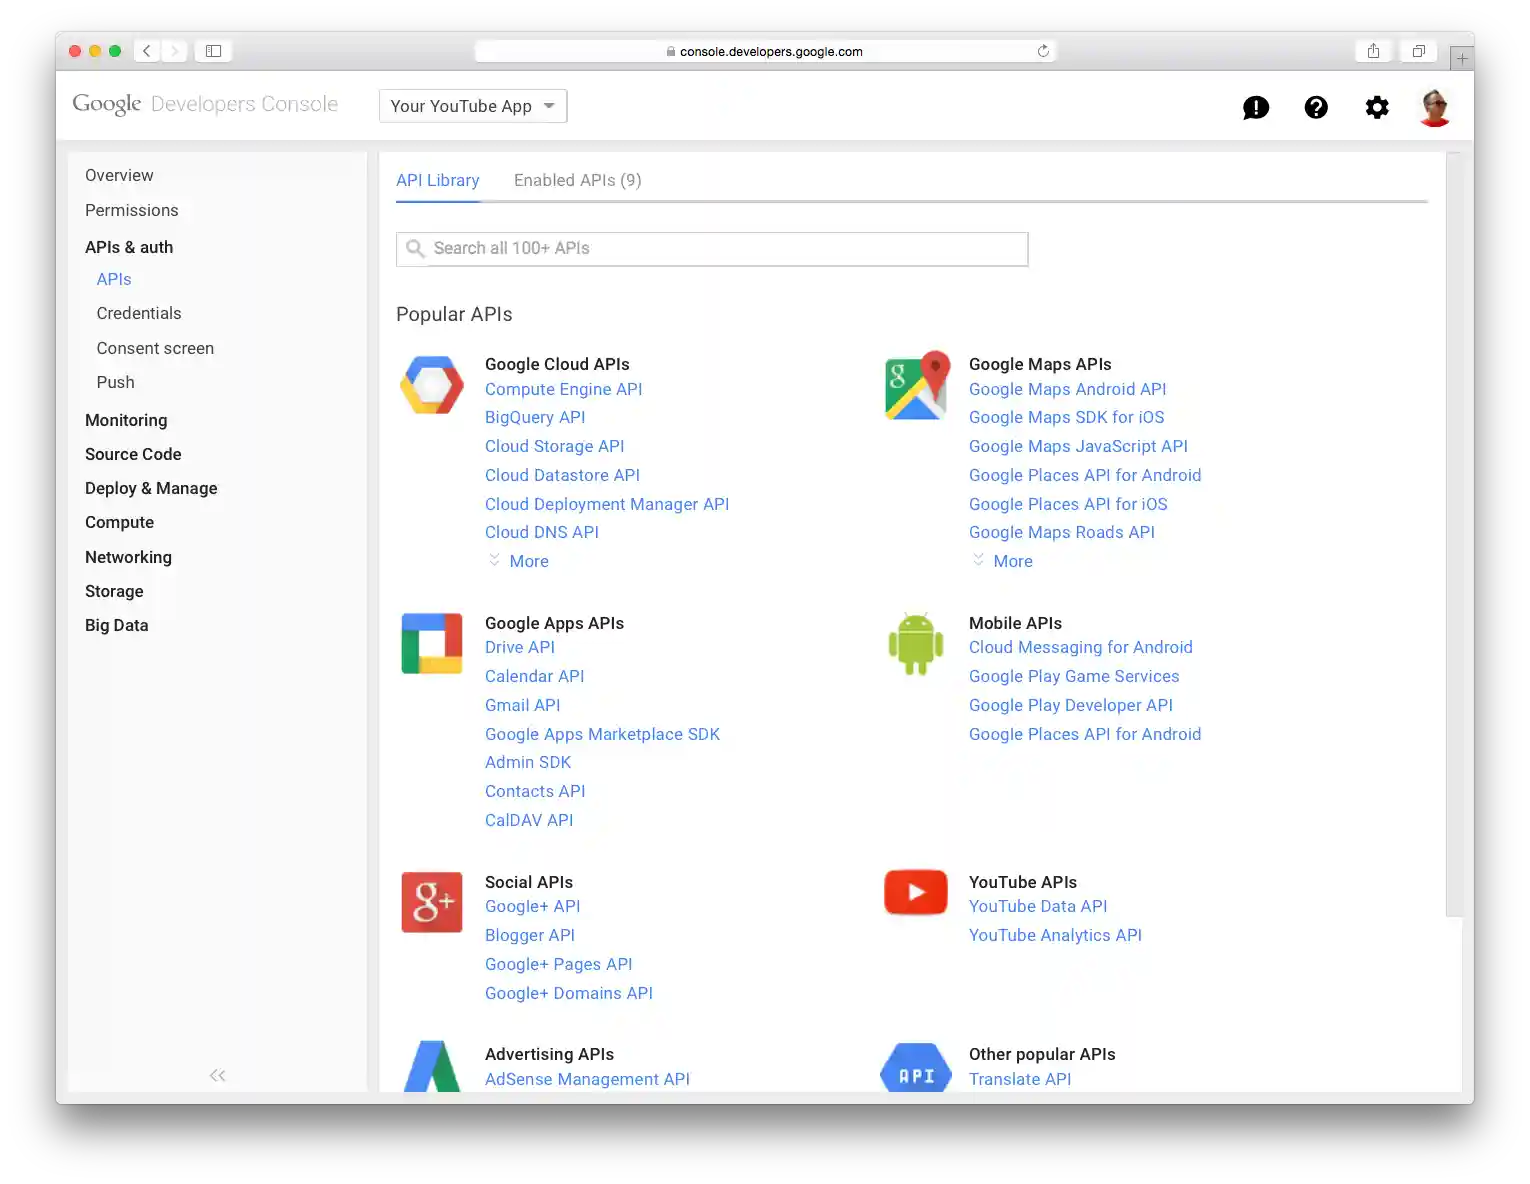
Task: Open the Cloud Messaging for Android link
Action: [x=1081, y=647]
